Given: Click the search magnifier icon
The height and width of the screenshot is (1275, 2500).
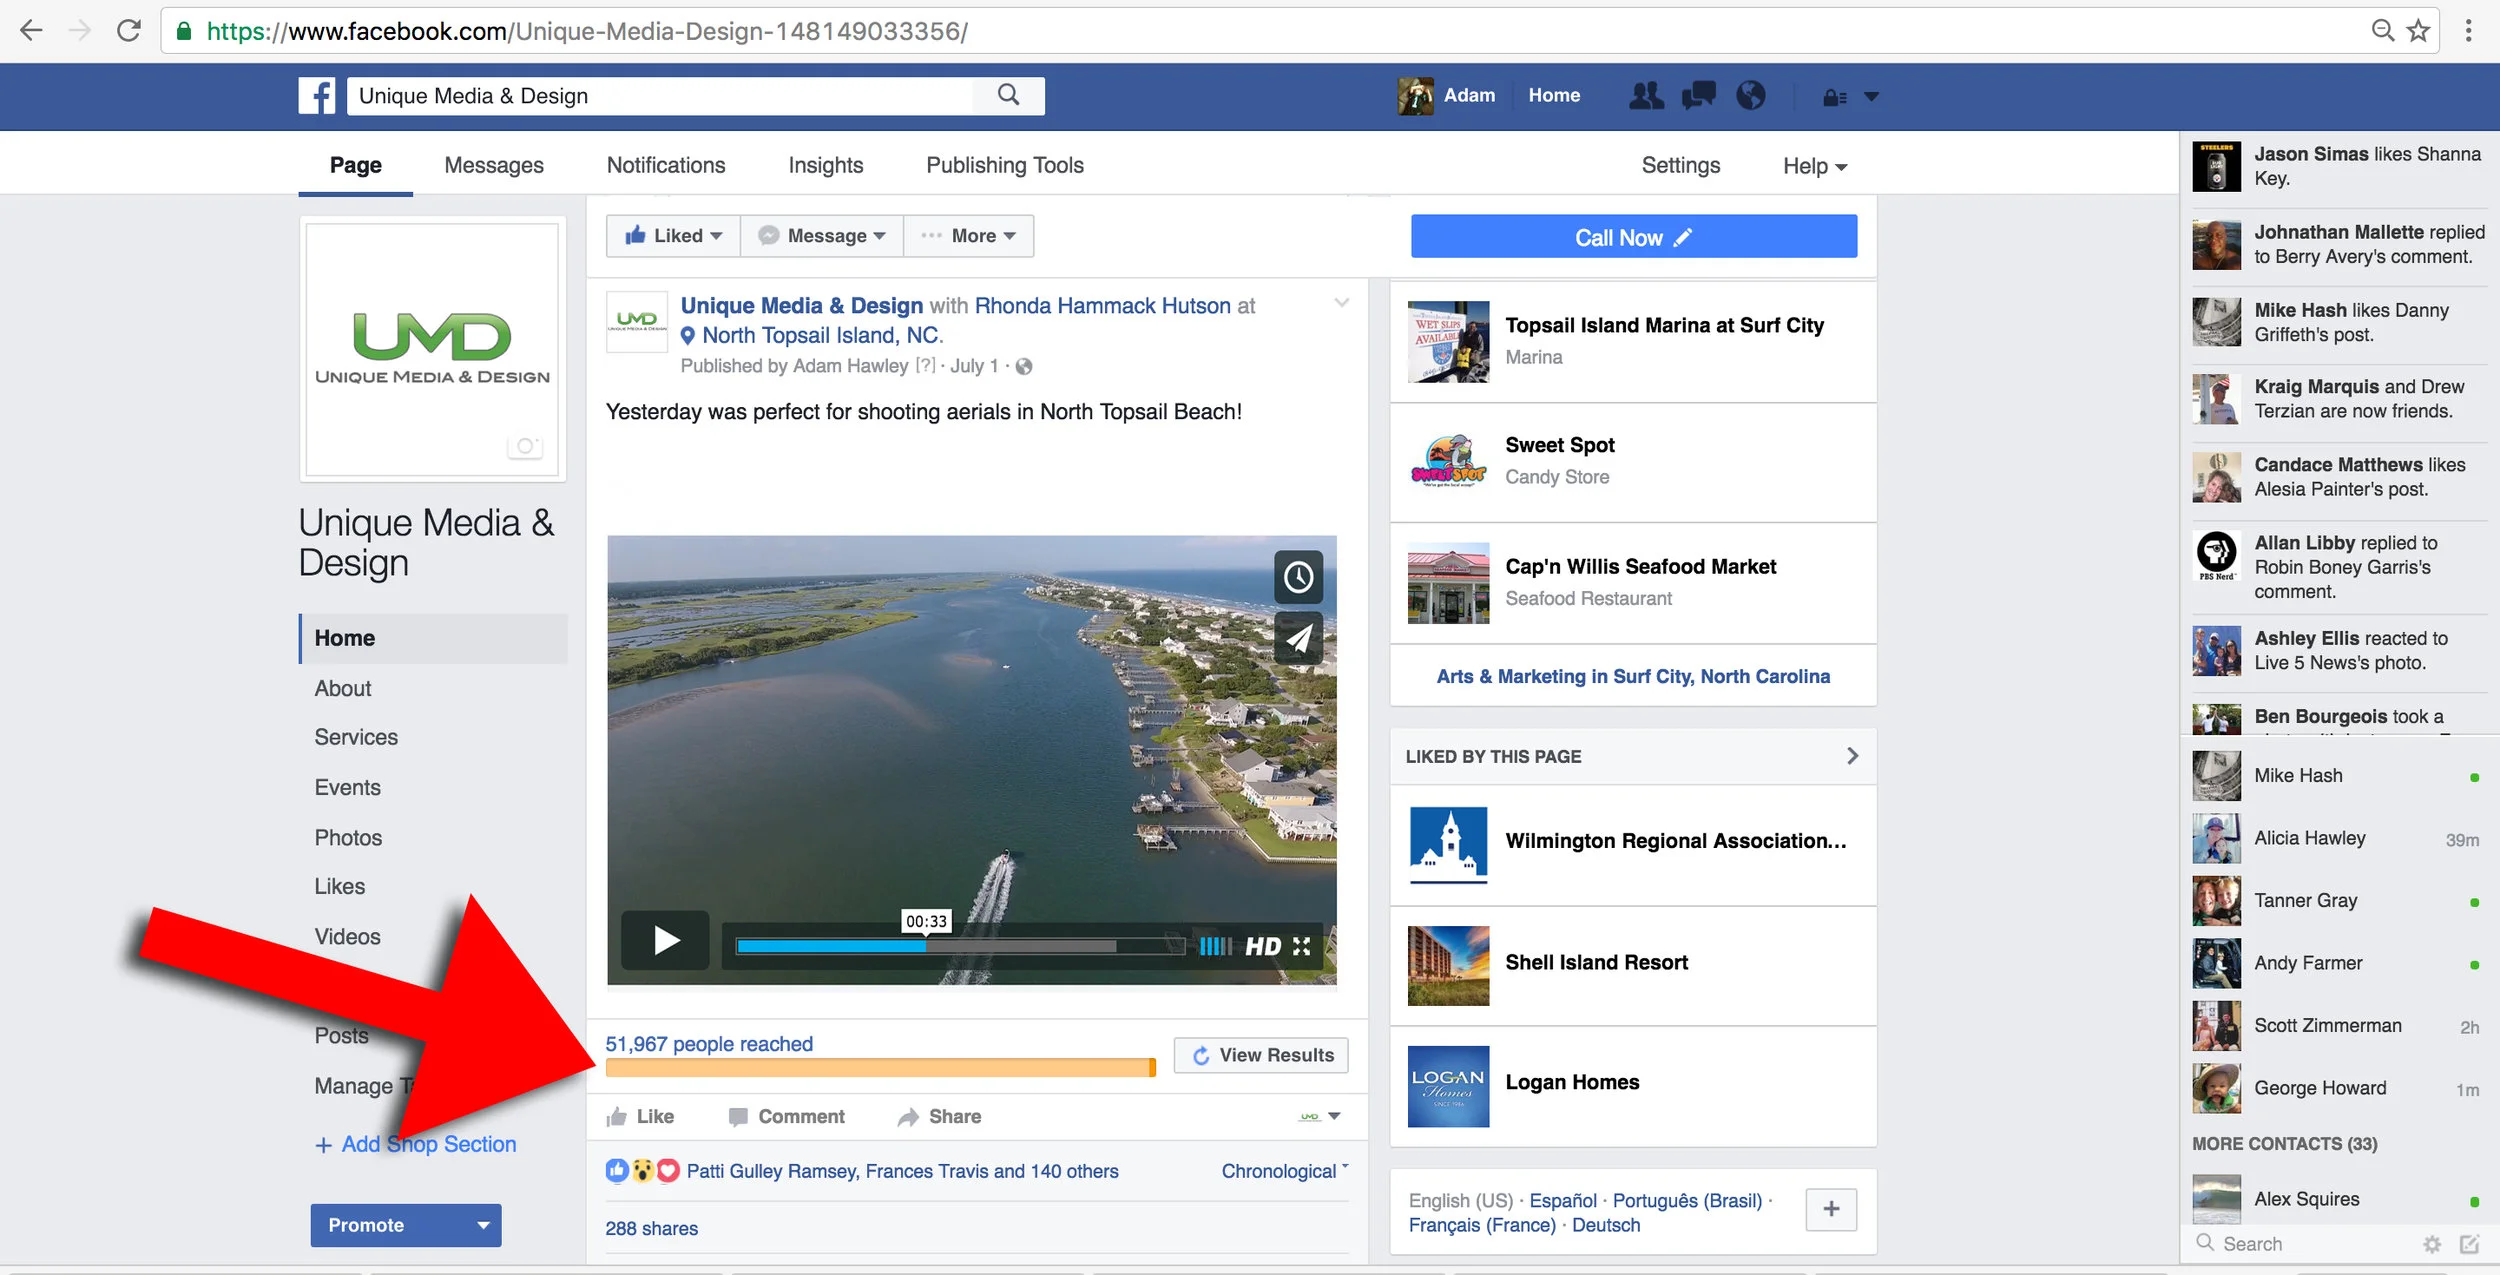Looking at the screenshot, I should click(1008, 95).
